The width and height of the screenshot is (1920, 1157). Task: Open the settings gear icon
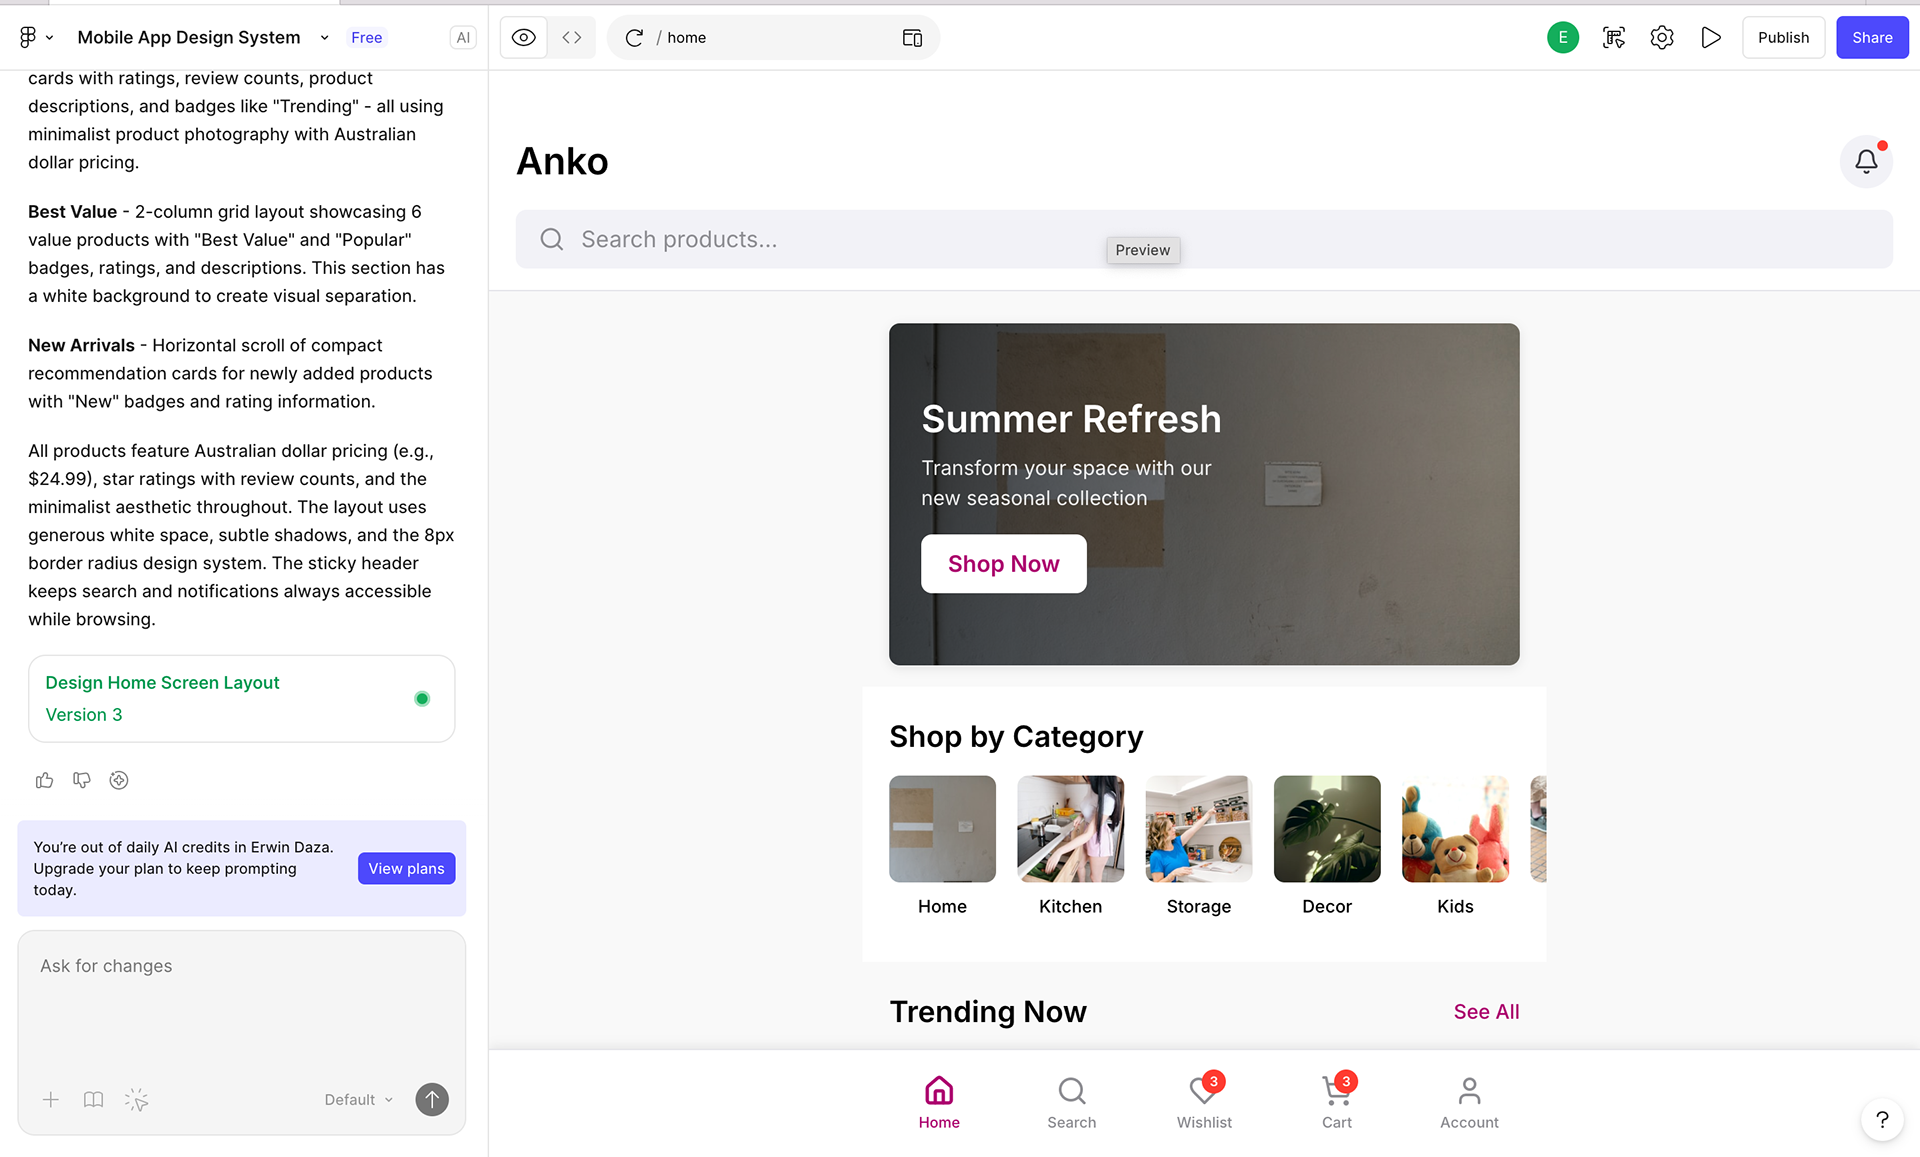pos(1662,38)
